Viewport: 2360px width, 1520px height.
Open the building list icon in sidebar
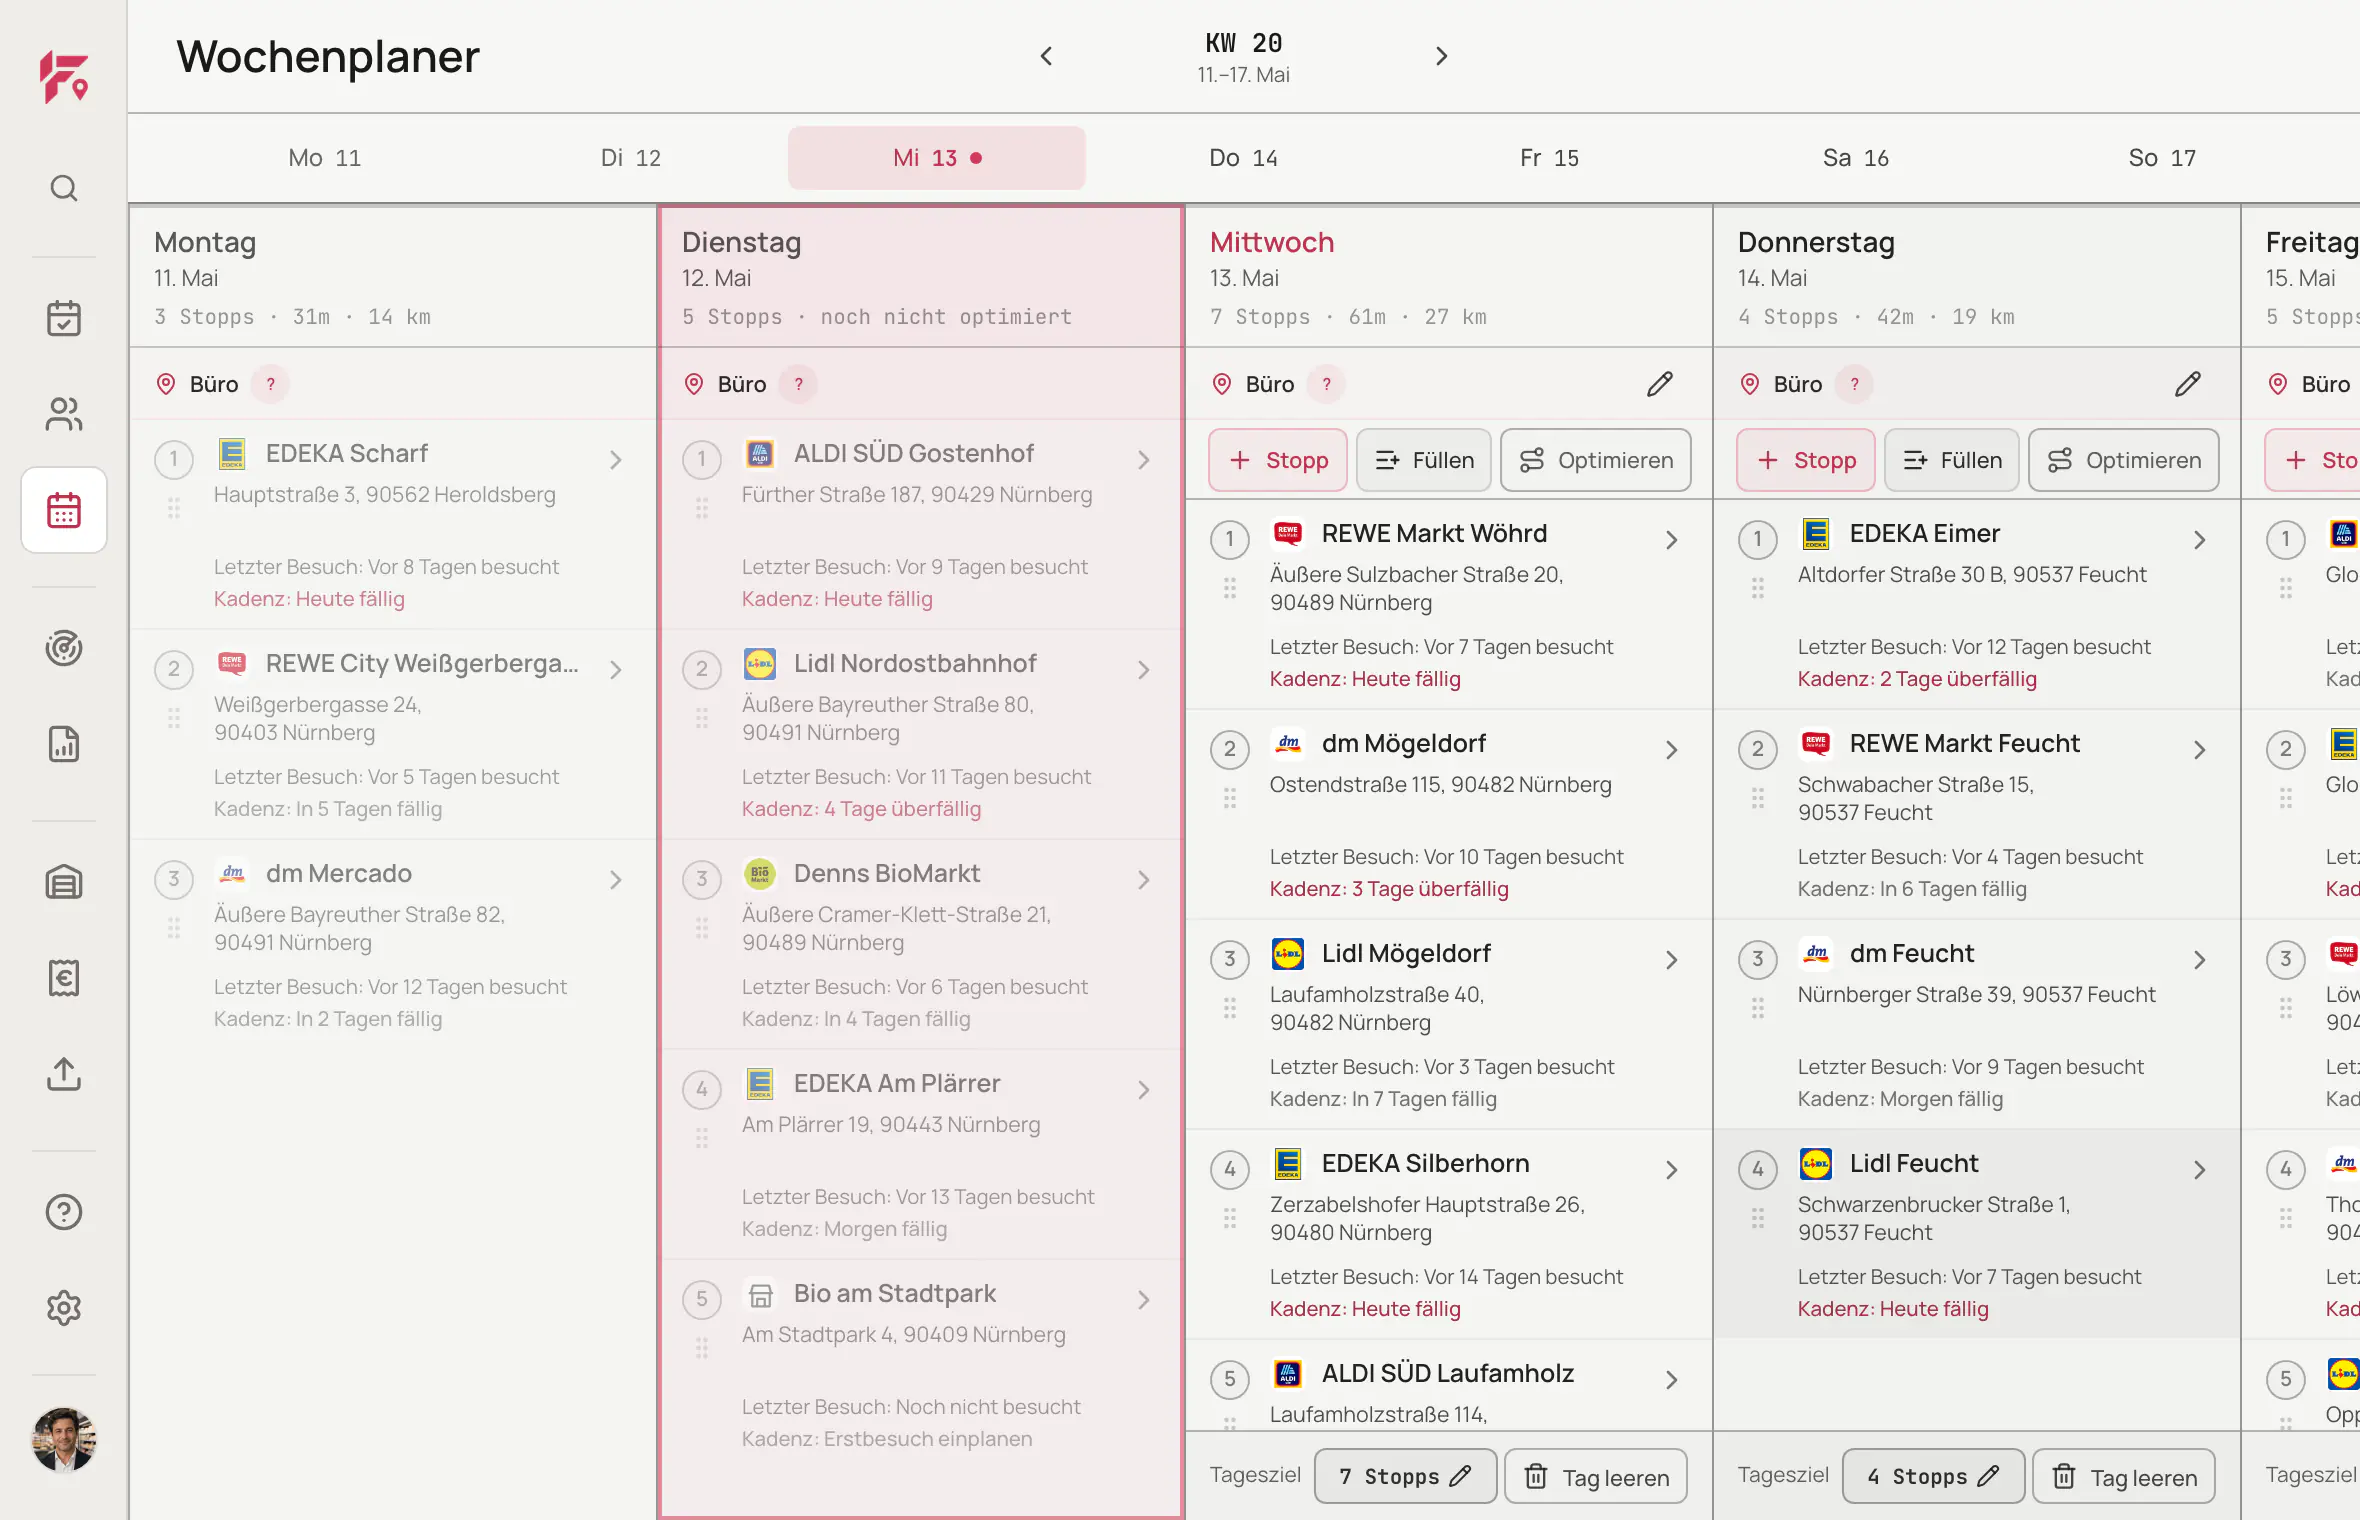(x=64, y=882)
